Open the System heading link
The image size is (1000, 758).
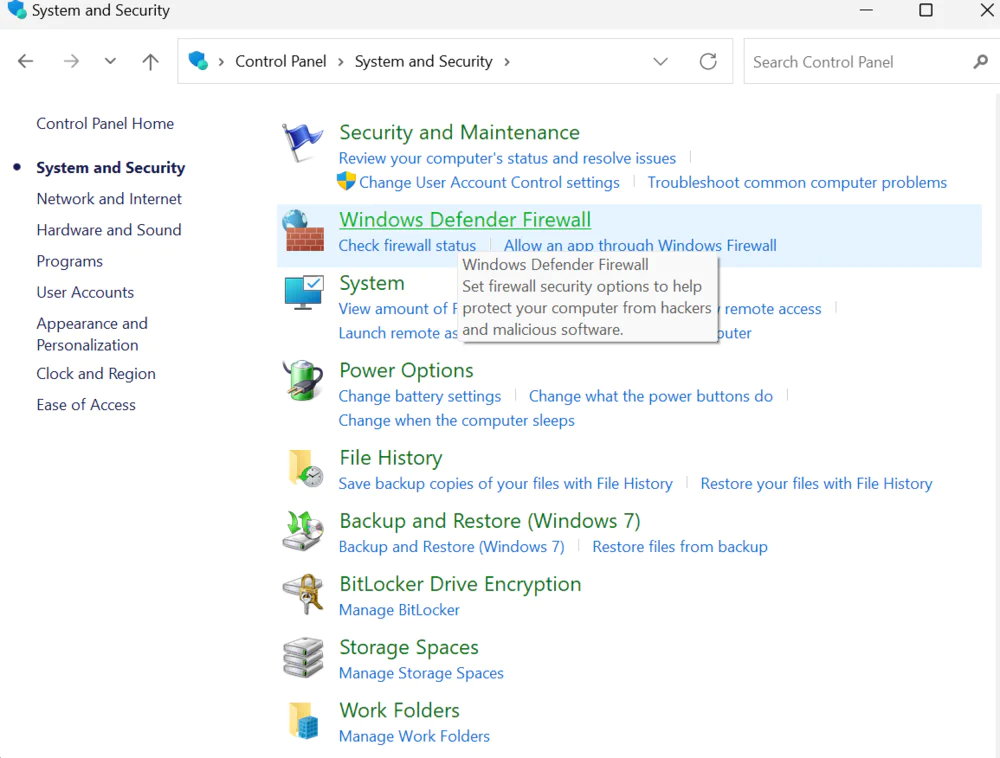coord(372,282)
